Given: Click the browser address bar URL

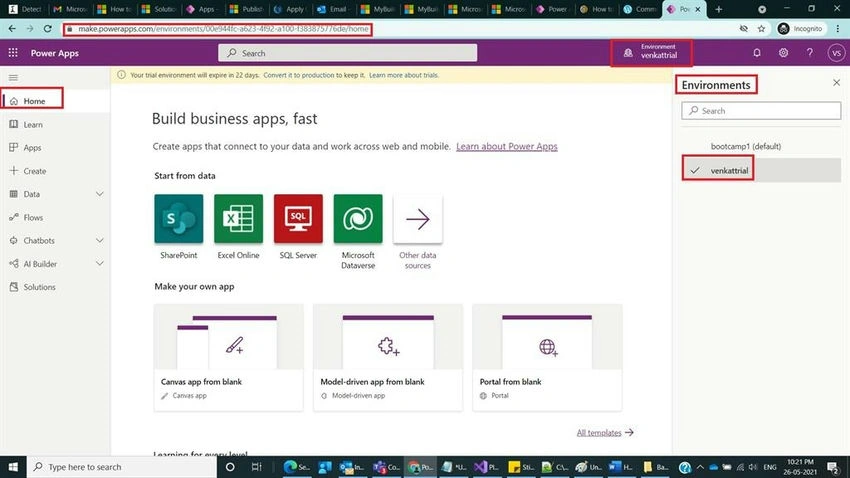Looking at the screenshot, I should pos(223,29).
